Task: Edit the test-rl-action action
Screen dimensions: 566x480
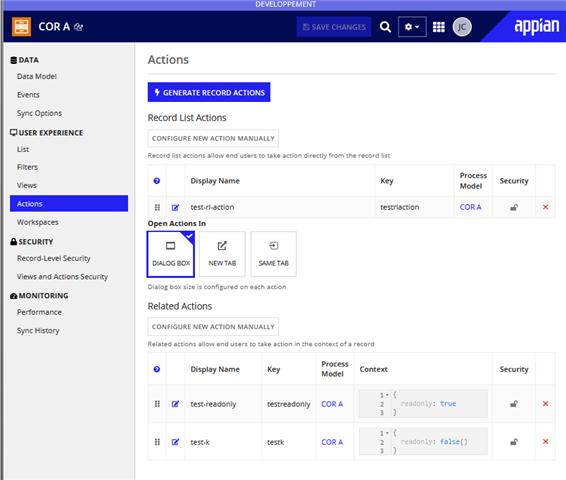Action: [175, 207]
